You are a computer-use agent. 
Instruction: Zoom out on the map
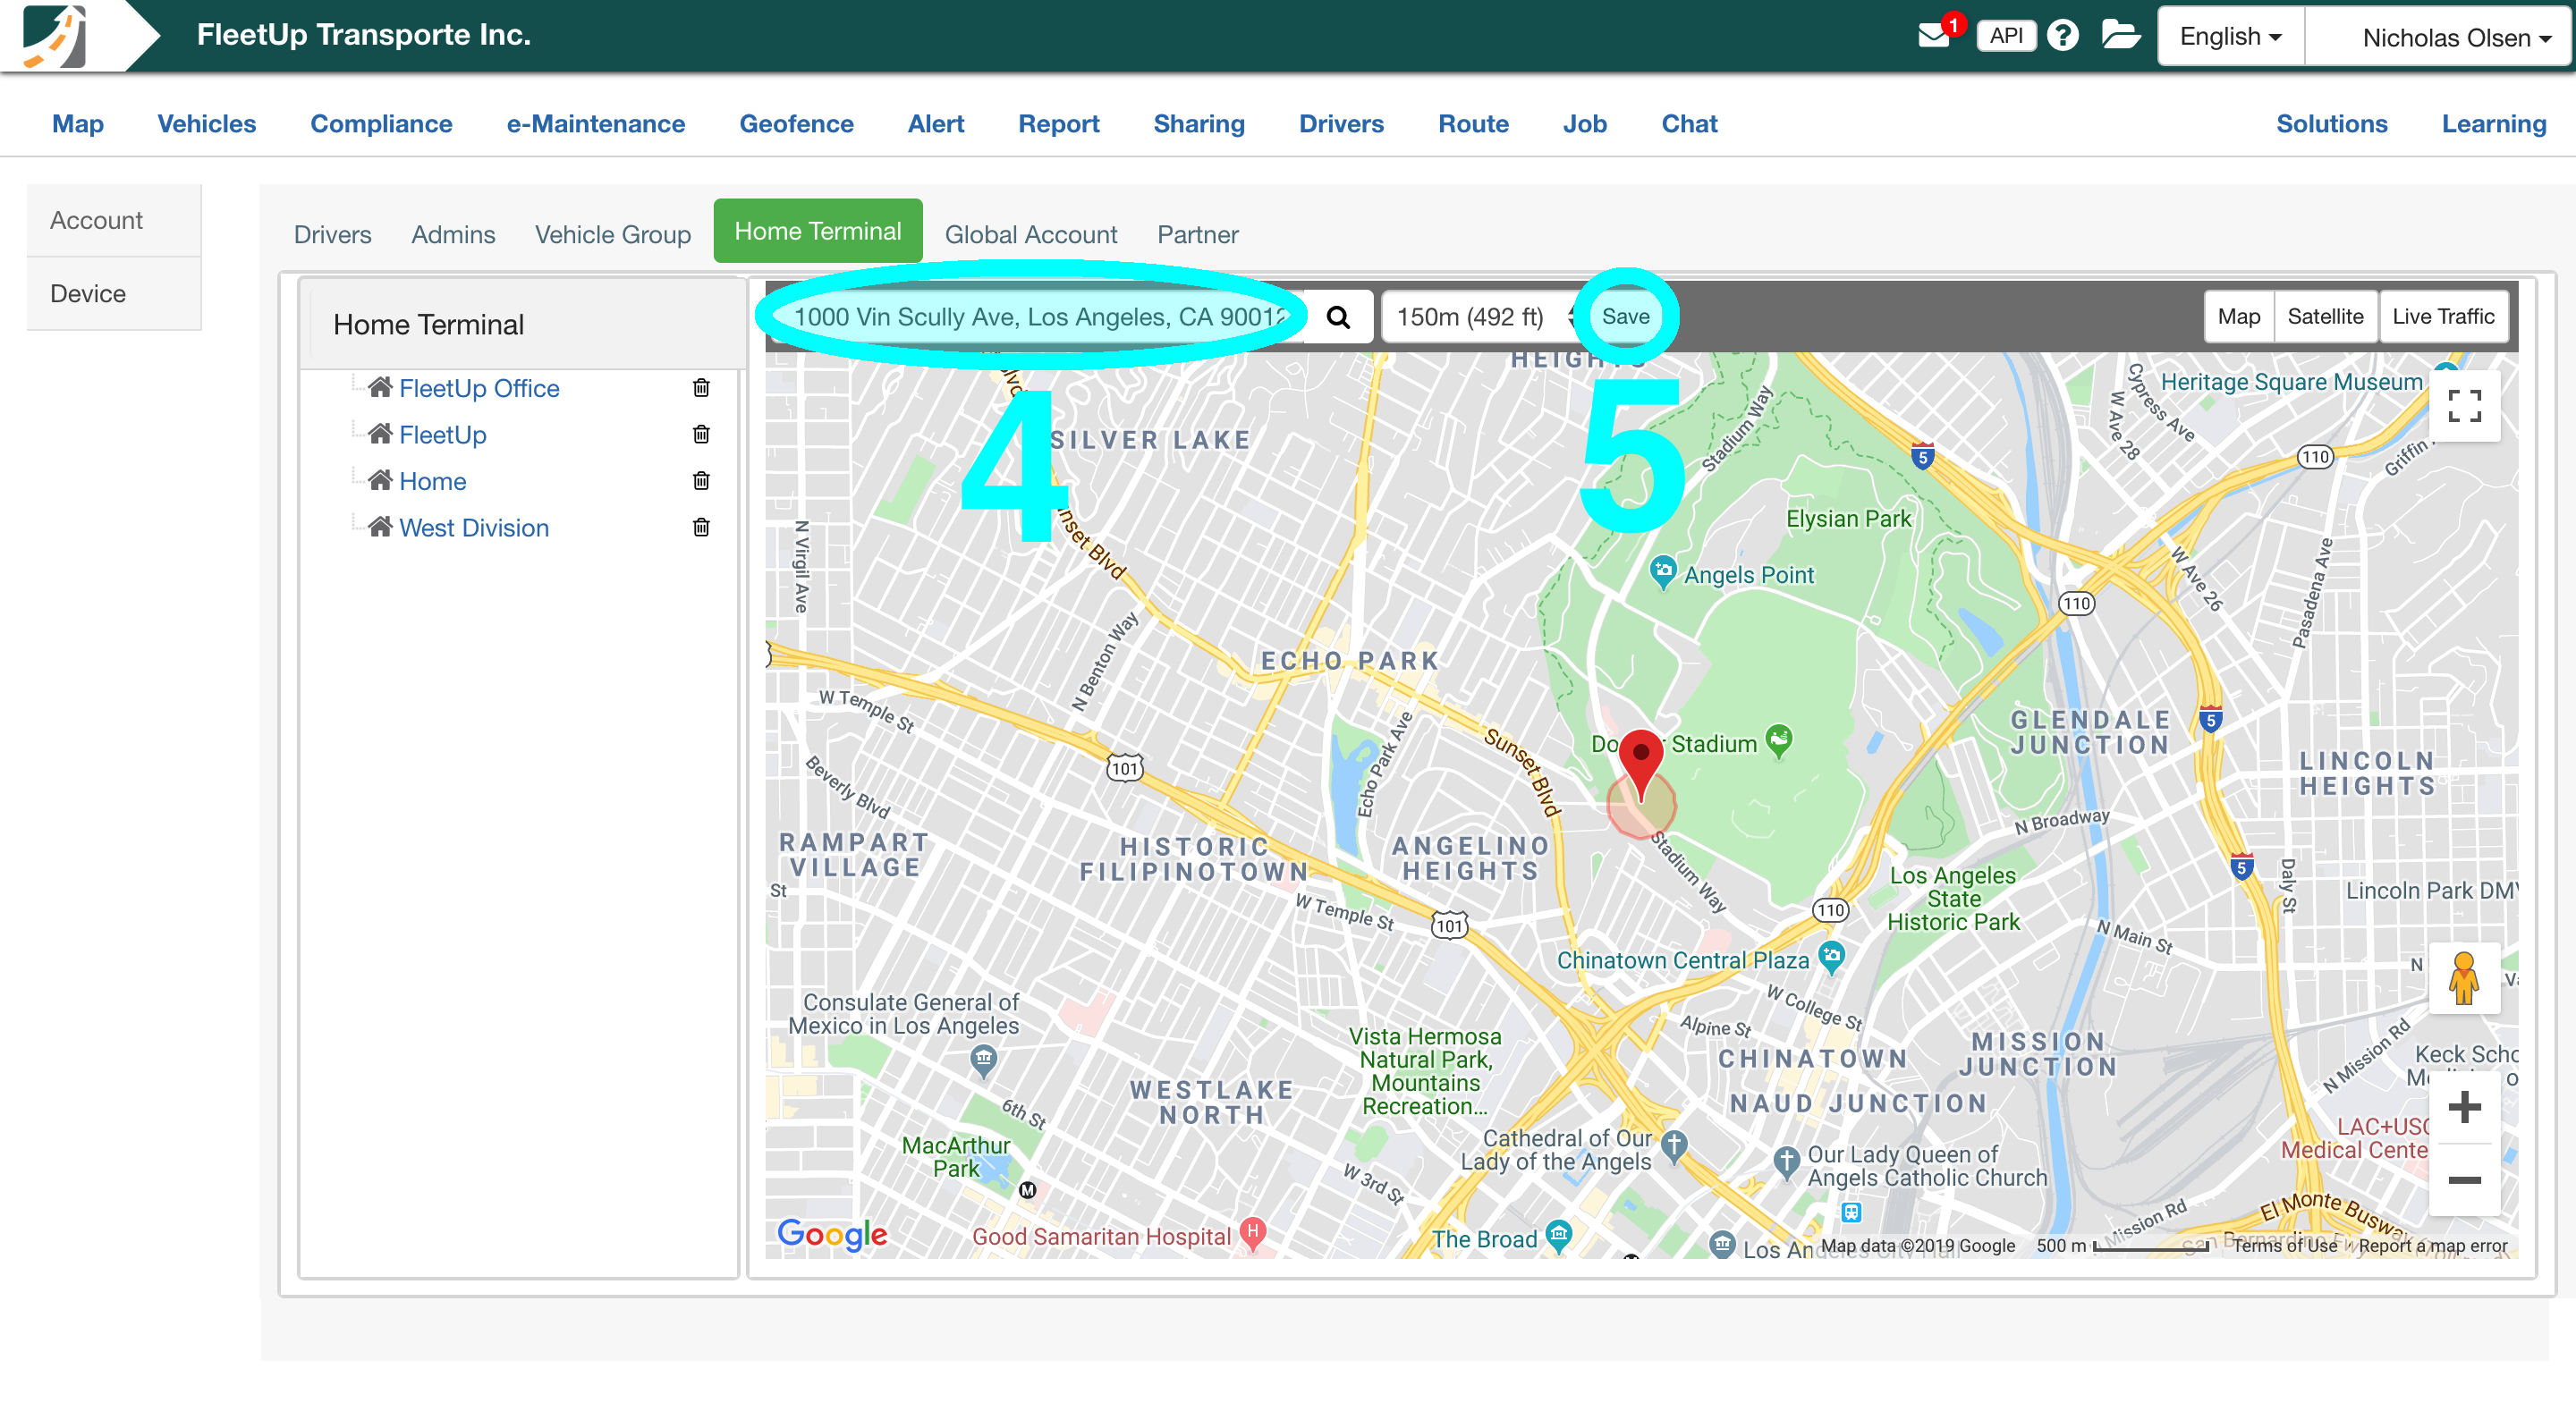tap(2464, 1180)
